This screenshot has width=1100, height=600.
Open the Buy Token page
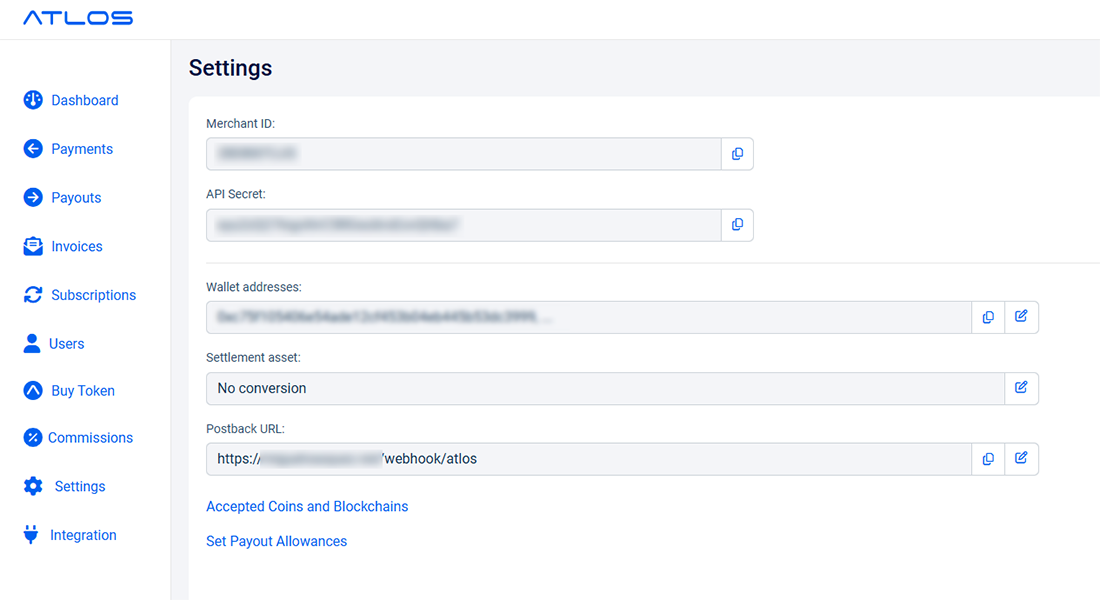click(82, 391)
